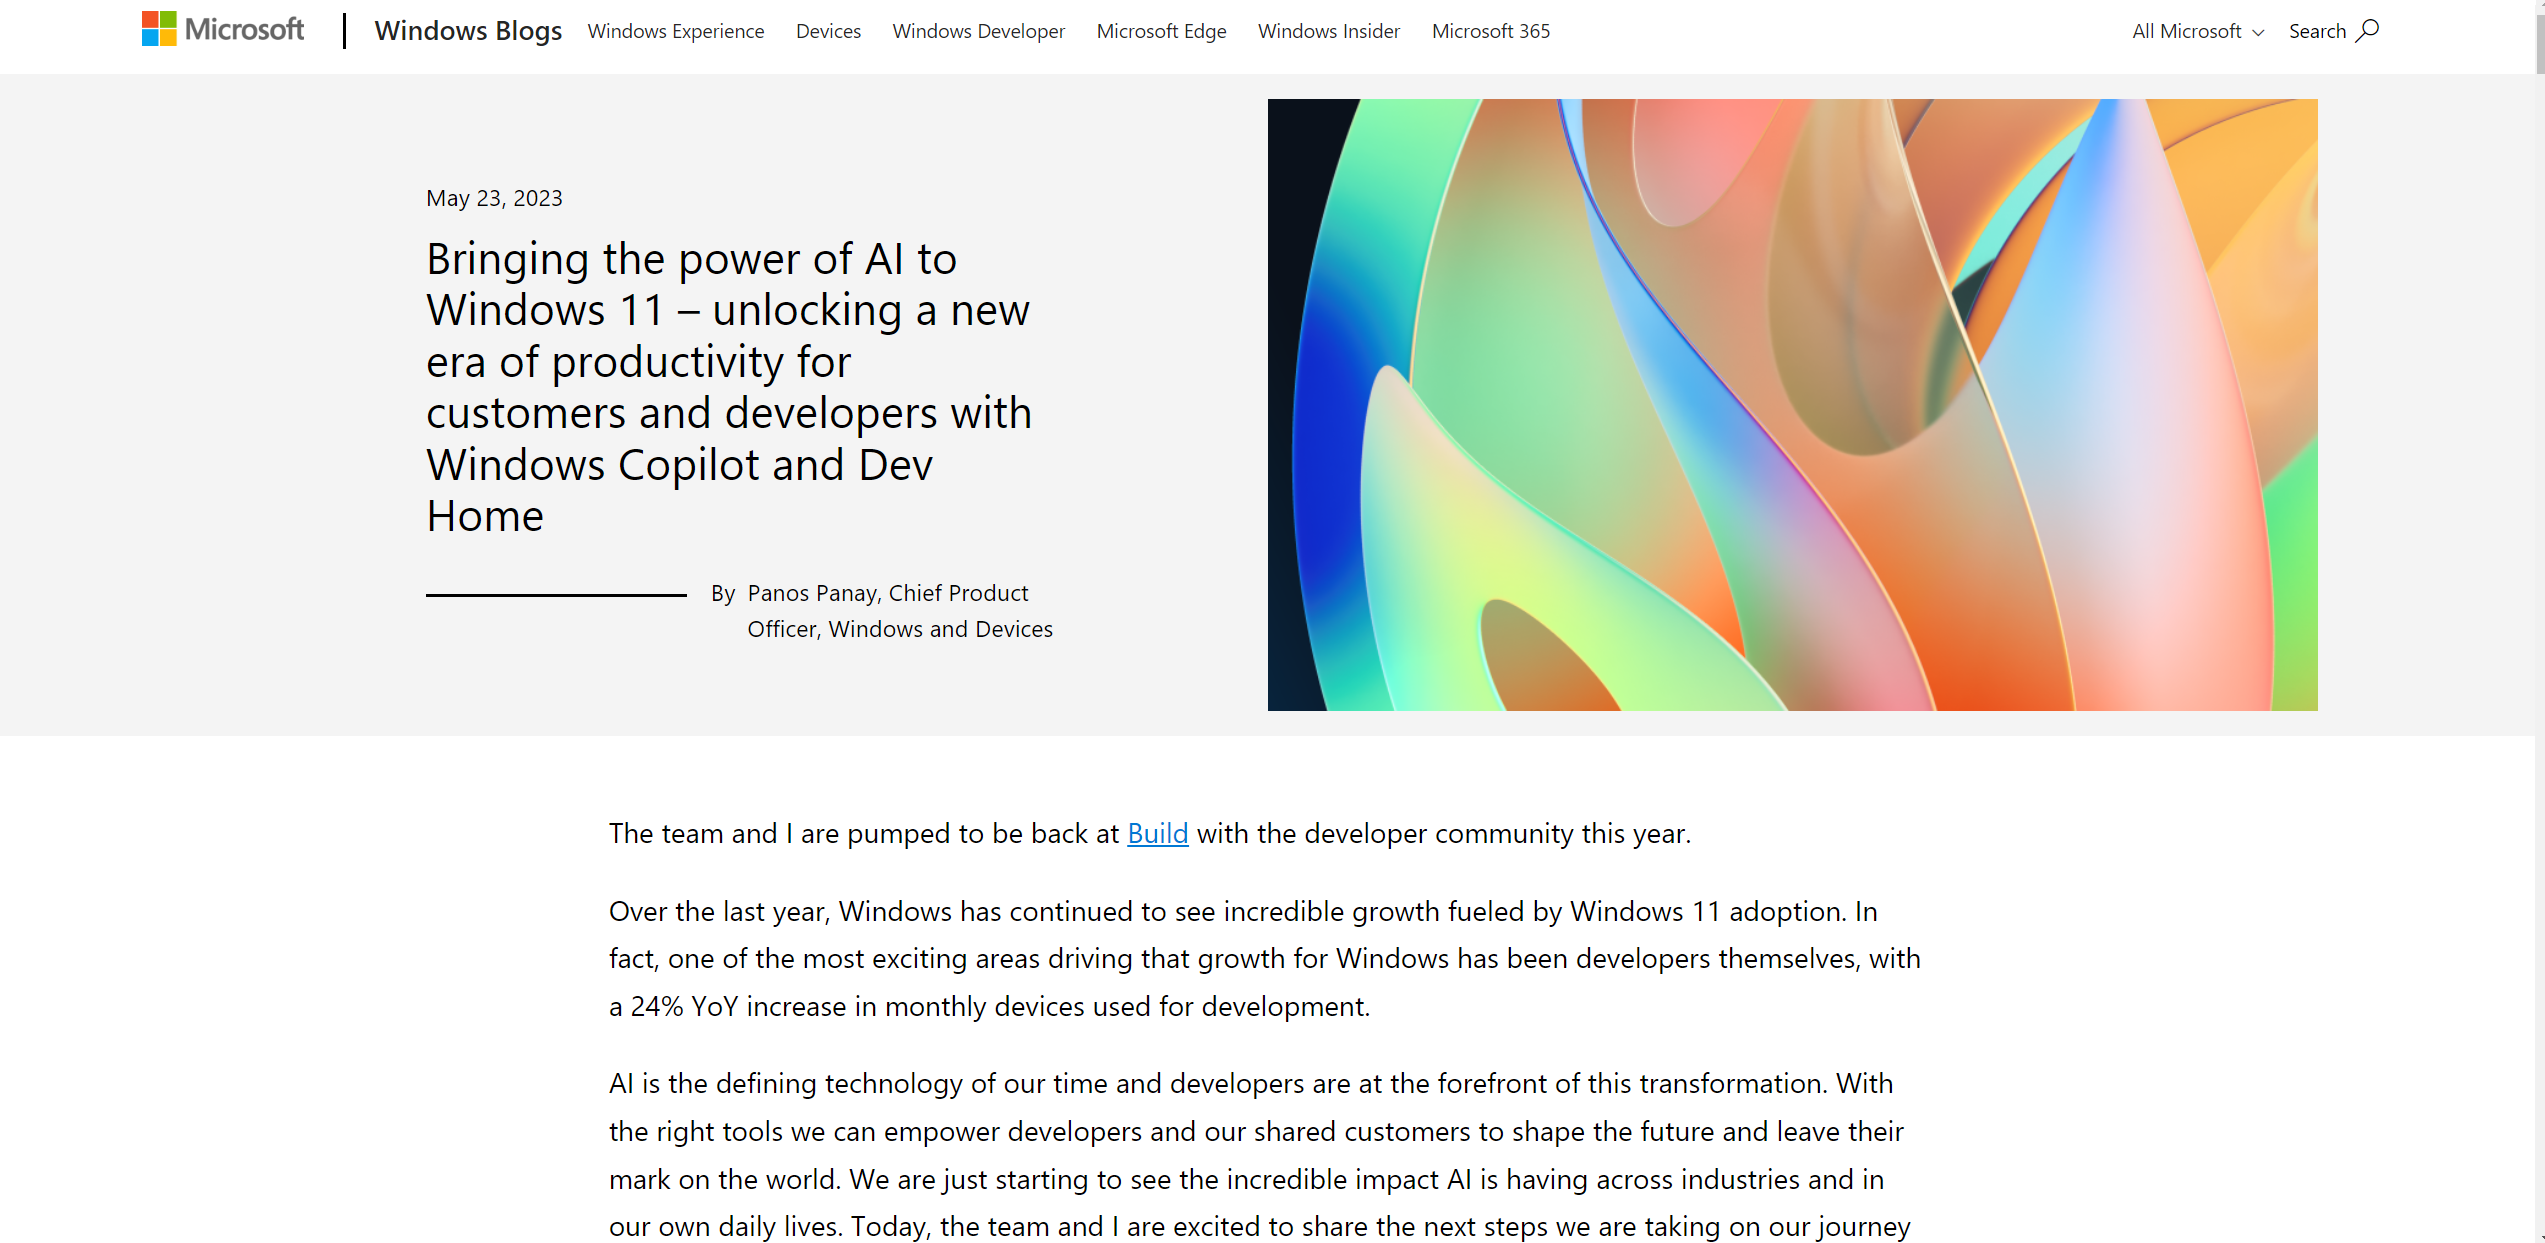The image size is (2545, 1243).
Task: Select the Microsoft Edge navigation tab
Action: tap(1164, 31)
